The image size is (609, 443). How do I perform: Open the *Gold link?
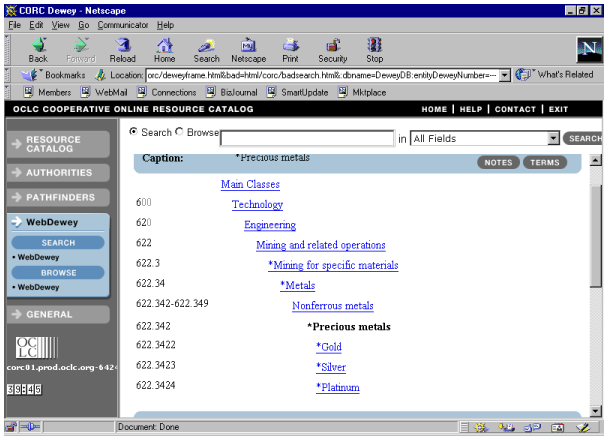329,347
